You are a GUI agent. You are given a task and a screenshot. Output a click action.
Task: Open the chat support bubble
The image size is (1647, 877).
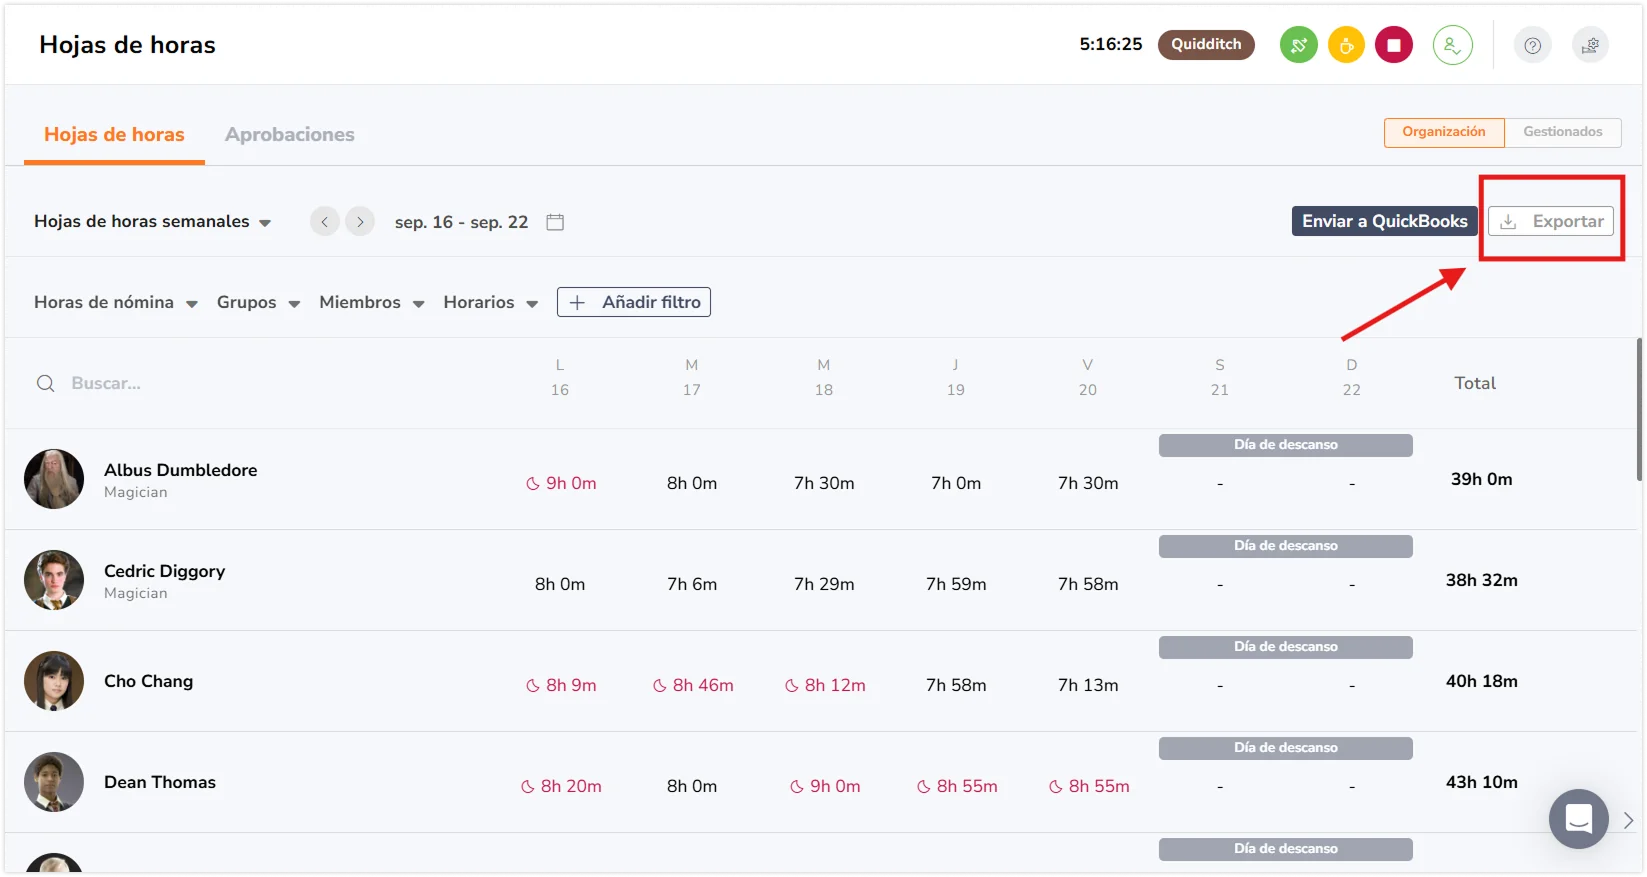click(x=1578, y=819)
